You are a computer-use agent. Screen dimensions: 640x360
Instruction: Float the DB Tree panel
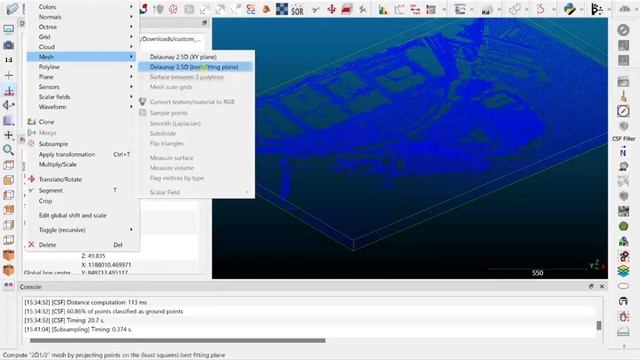(204, 23)
